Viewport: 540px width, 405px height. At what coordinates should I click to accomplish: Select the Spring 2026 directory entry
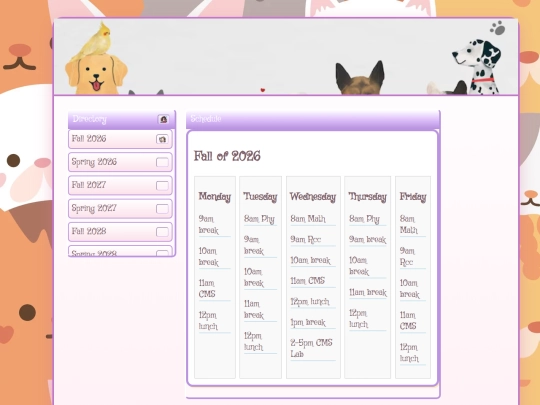(x=120, y=162)
